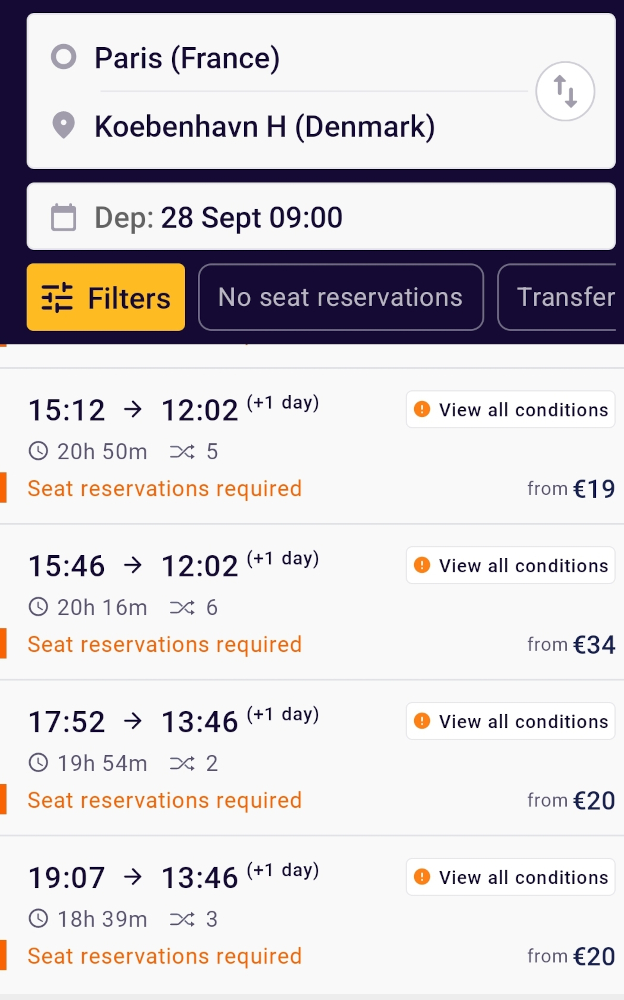The width and height of the screenshot is (624, 1000).
Task: Click the Paris origin circle icon
Action: (64, 58)
